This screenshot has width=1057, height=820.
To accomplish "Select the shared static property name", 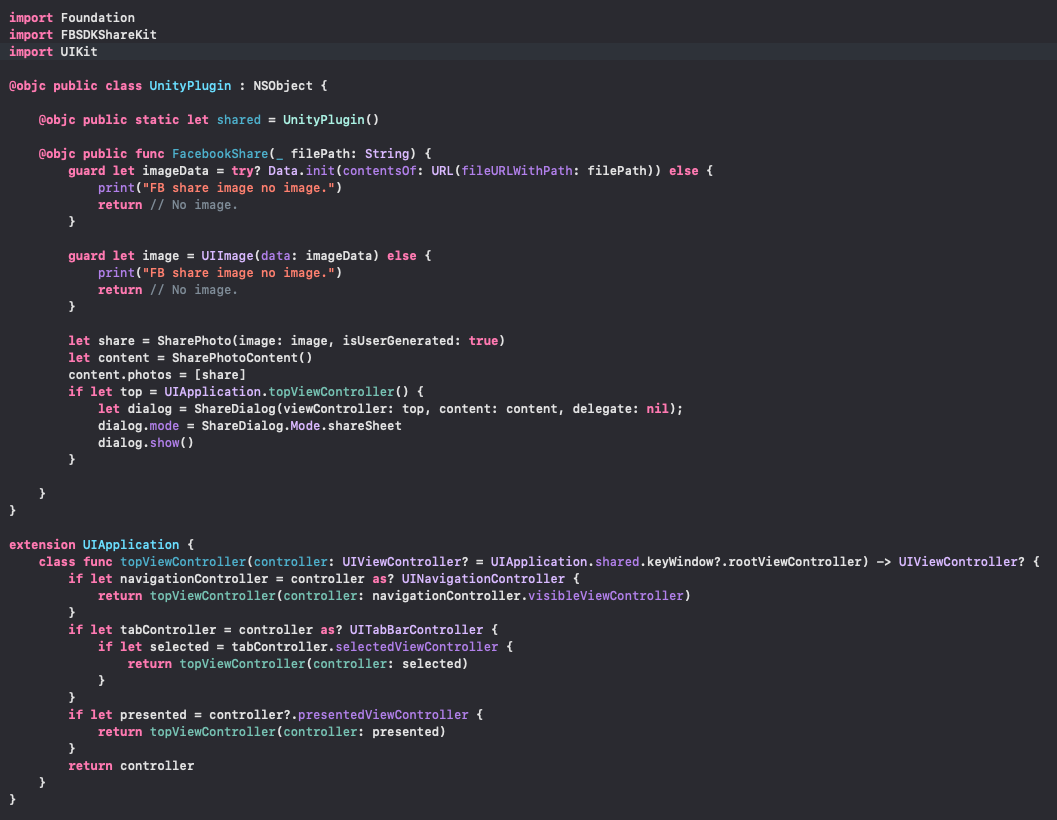I will pyautogui.click(x=238, y=119).
